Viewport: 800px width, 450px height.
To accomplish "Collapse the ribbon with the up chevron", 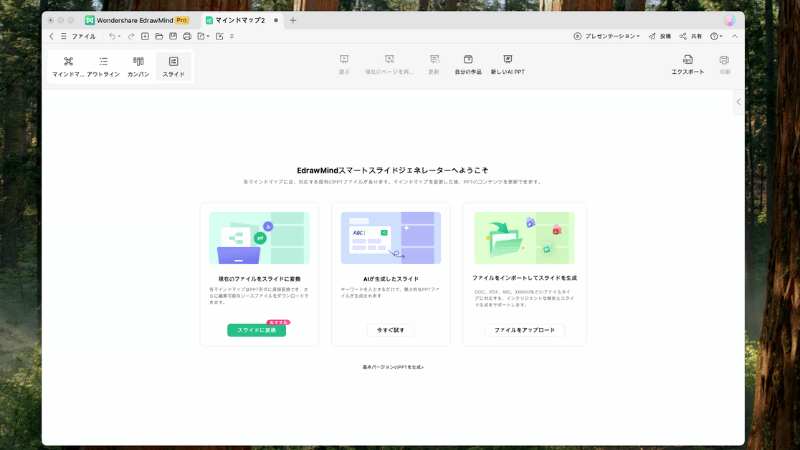I will point(735,36).
